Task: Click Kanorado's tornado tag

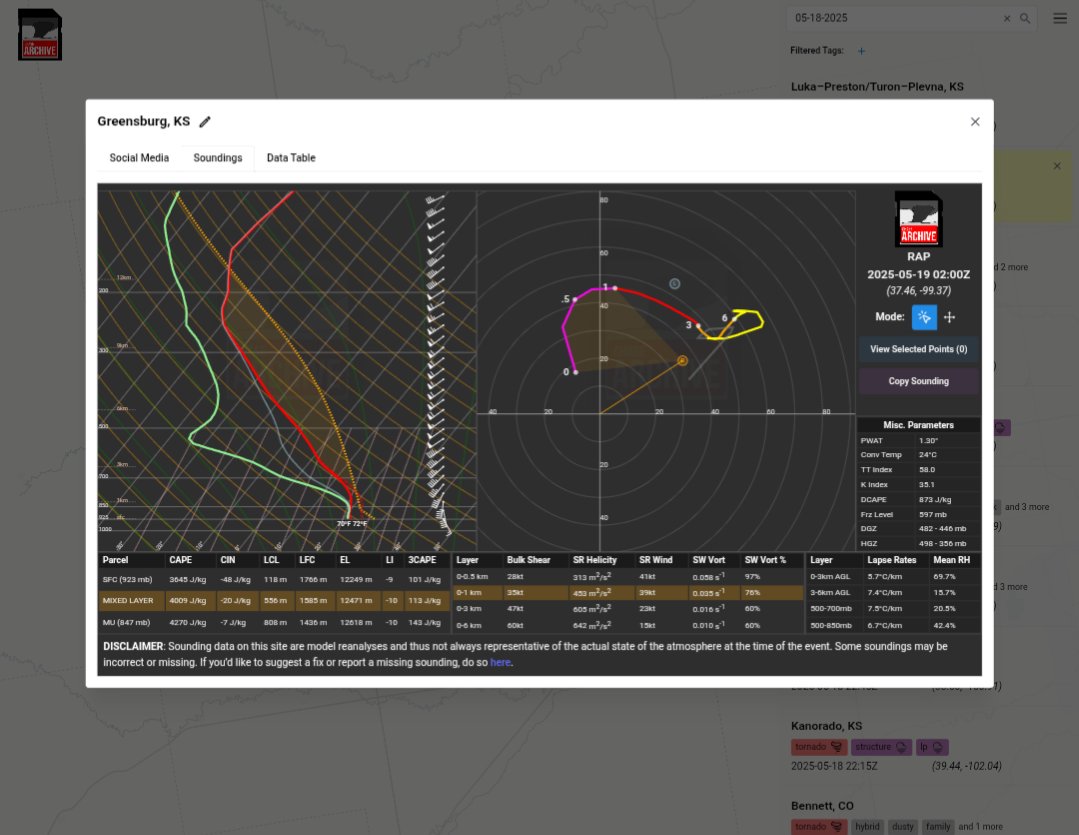Action: pos(818,747)
